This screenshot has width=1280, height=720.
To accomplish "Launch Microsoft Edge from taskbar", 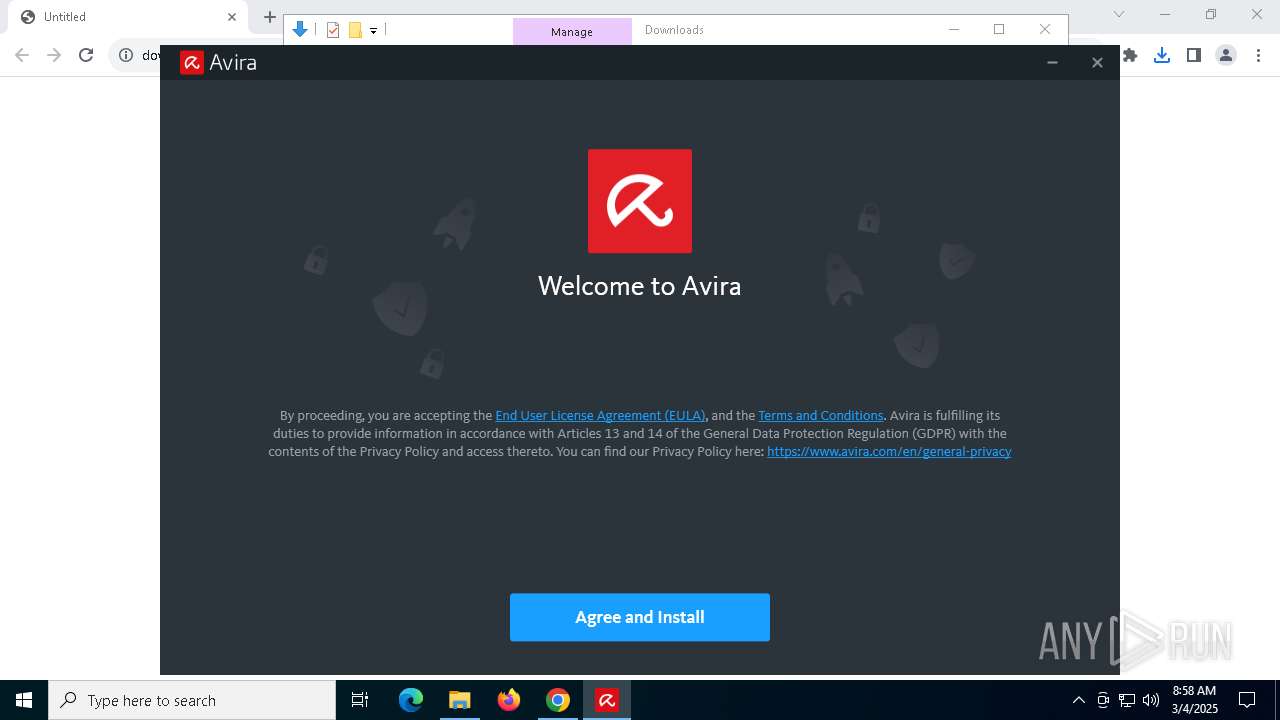I will (x=411, y=700).
